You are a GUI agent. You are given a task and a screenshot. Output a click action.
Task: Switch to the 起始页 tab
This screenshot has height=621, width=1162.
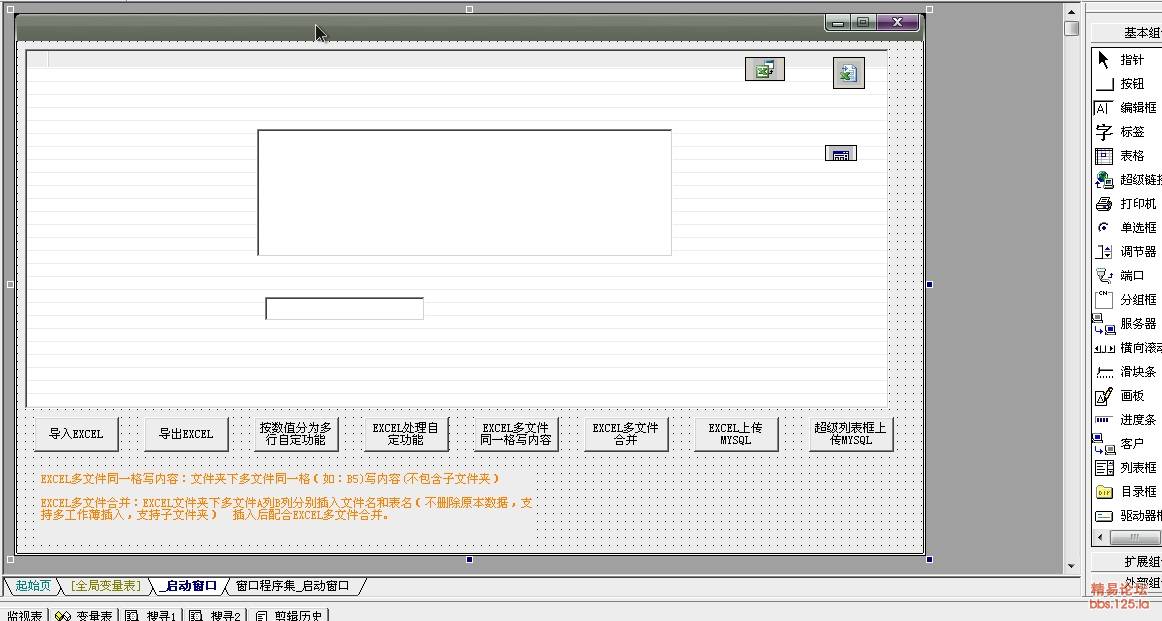(x=33, y=585)
